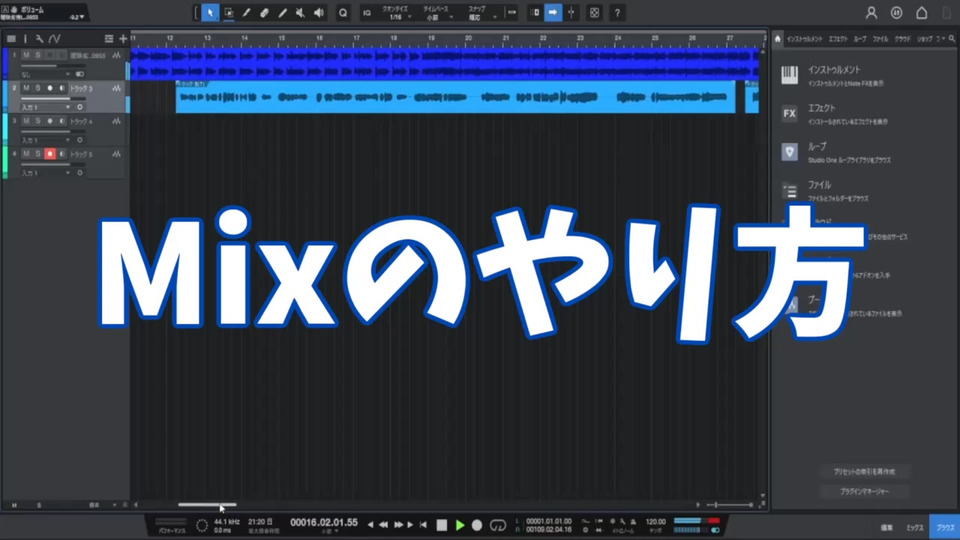
Task: Click the return-to-zero transport icon
Action: coord(423,525)
